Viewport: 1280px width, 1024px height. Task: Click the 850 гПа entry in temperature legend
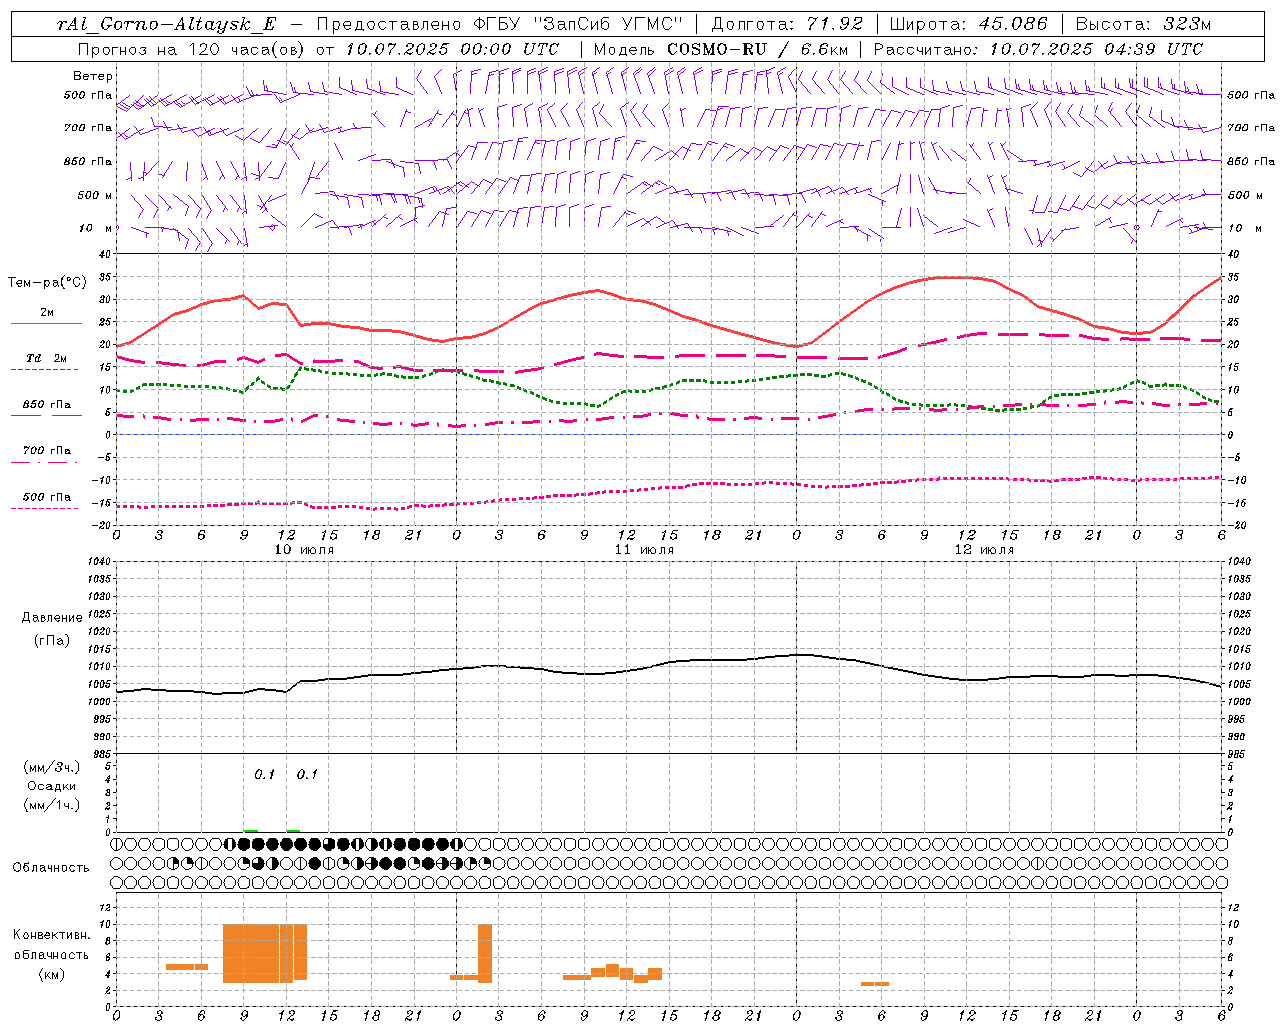(47, 405)
